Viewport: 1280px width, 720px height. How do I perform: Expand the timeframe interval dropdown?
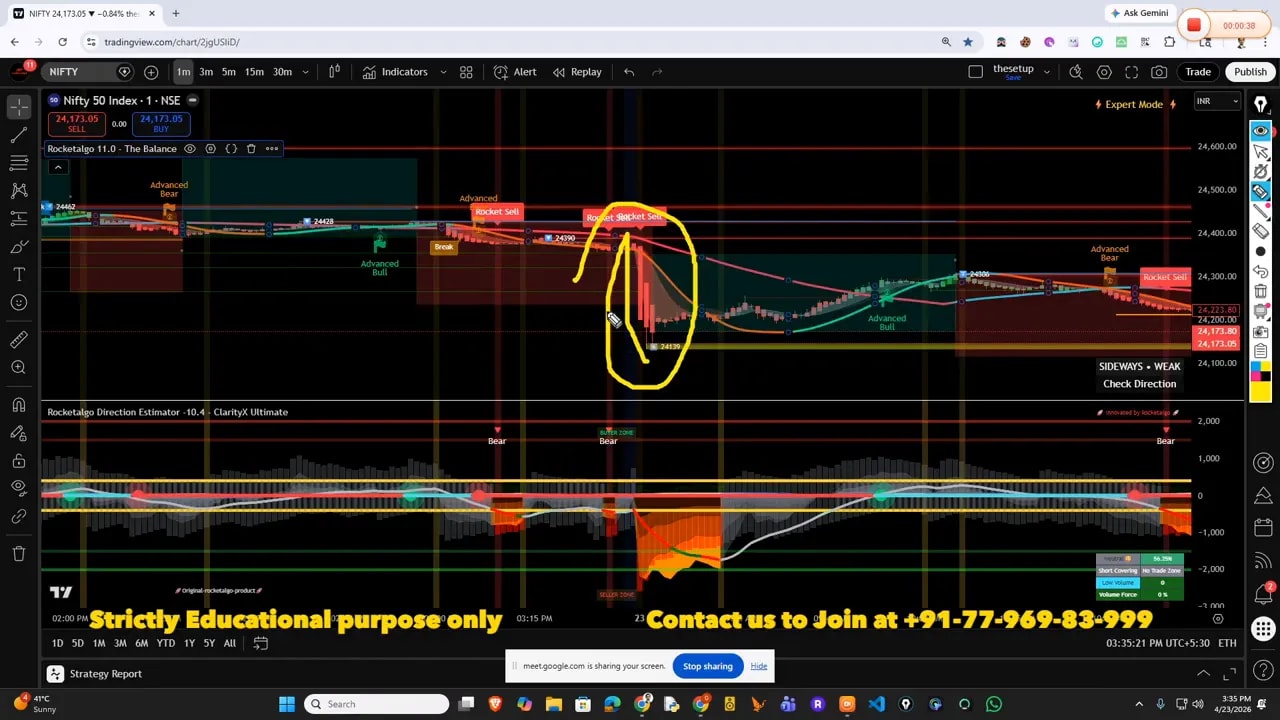pos(305,72)
